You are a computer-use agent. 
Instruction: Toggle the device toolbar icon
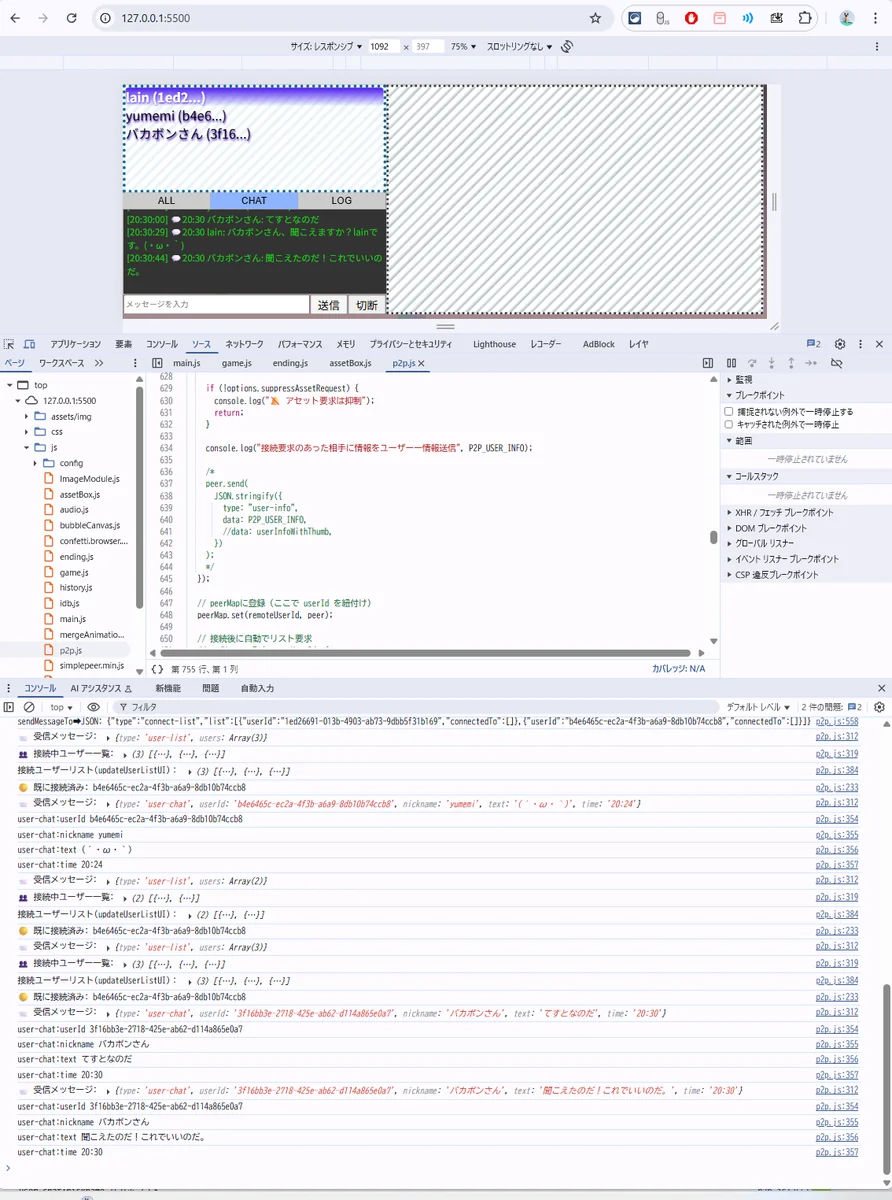[x=30, y=344]
